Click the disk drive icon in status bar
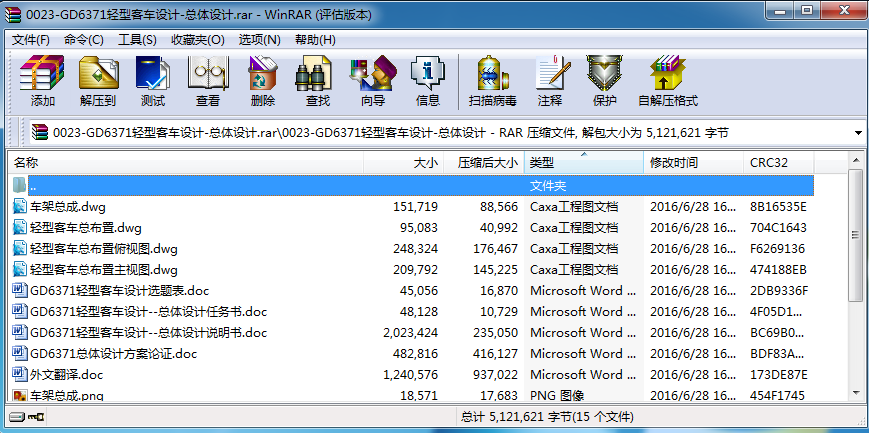Screen dimensions: 869x433 pyautogui.click(x=18, y=416)
